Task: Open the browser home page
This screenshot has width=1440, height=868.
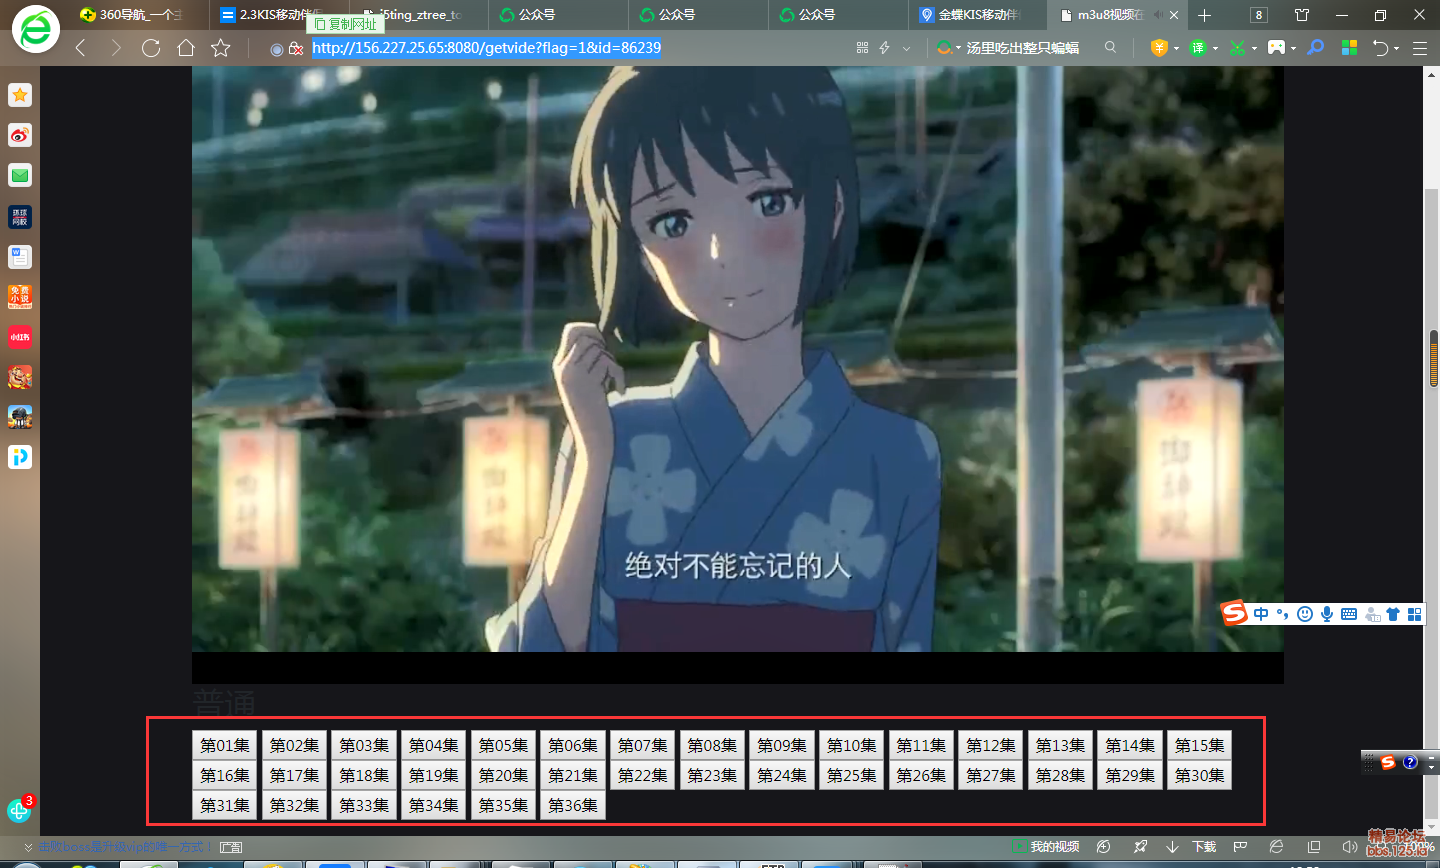Action: [x=186, y=48]
